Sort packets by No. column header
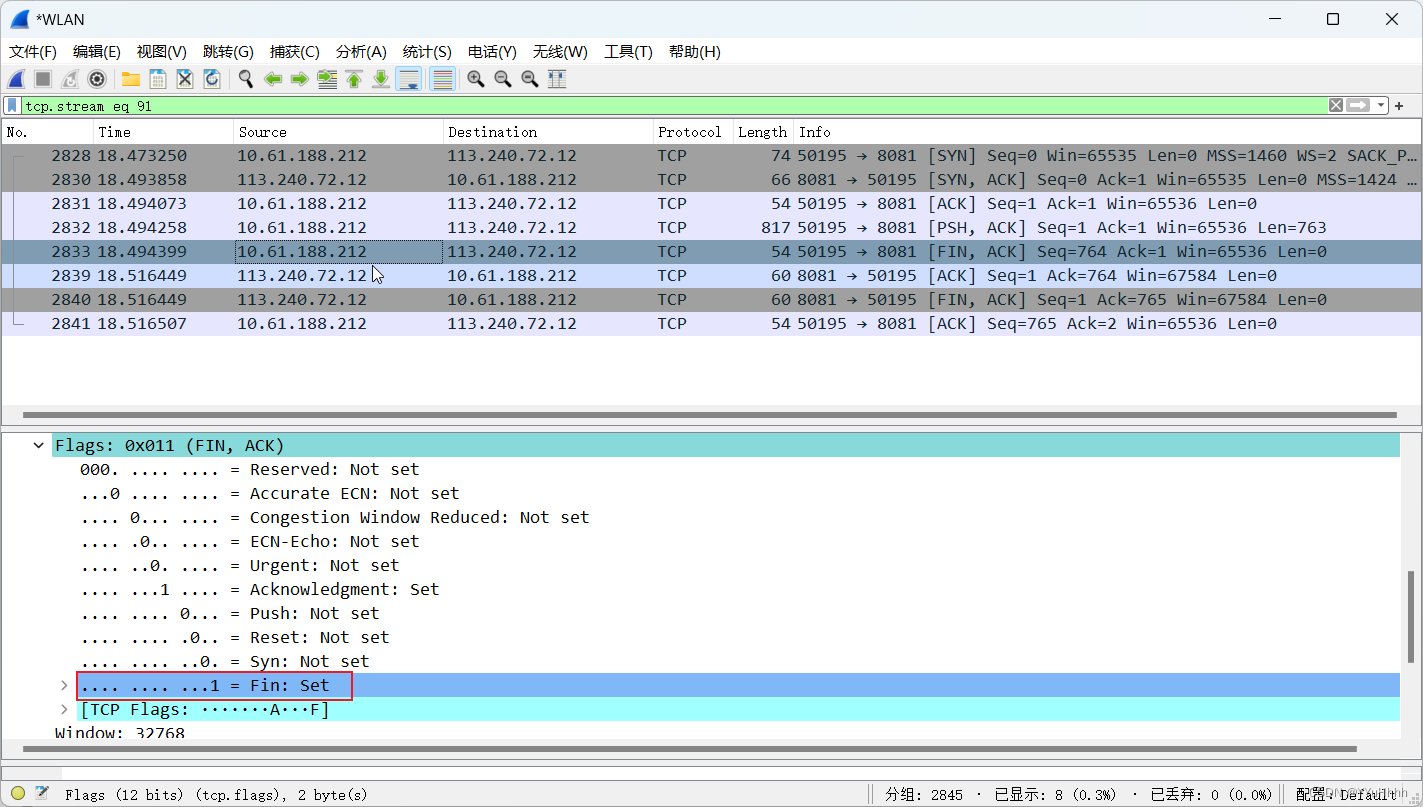 tap(48, 132)
